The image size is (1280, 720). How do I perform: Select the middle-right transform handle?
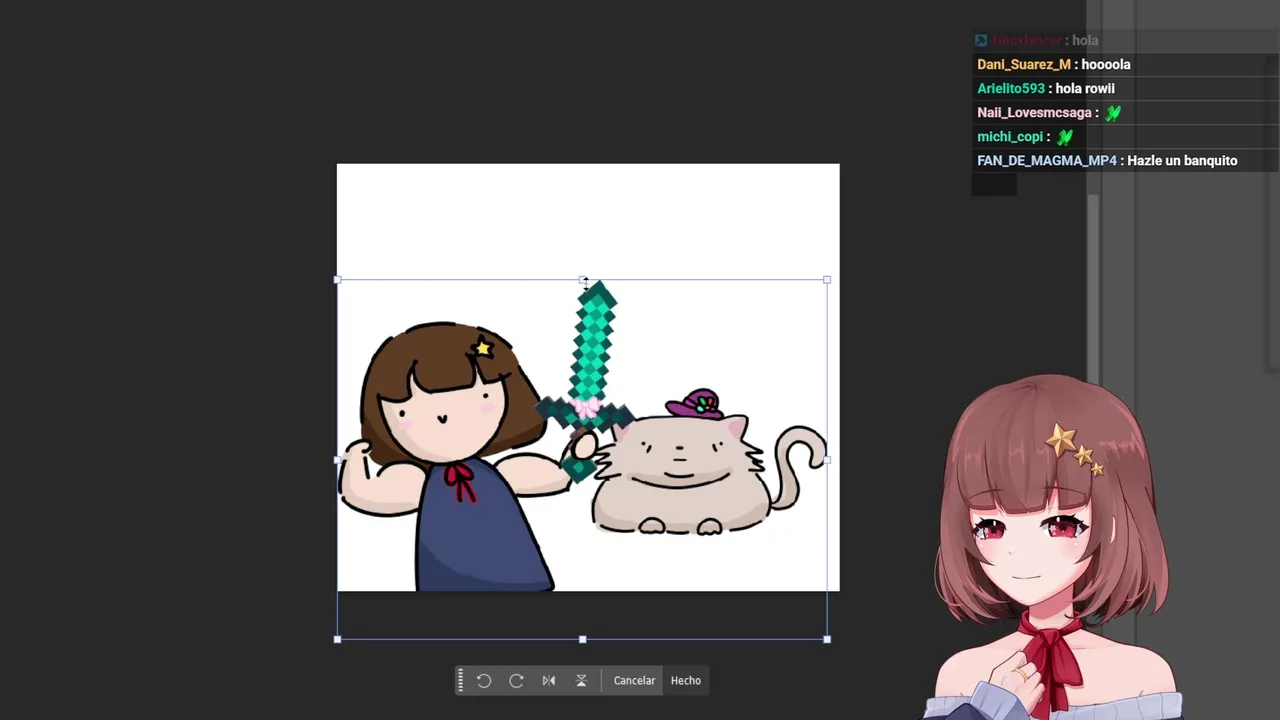click(827, 460)
